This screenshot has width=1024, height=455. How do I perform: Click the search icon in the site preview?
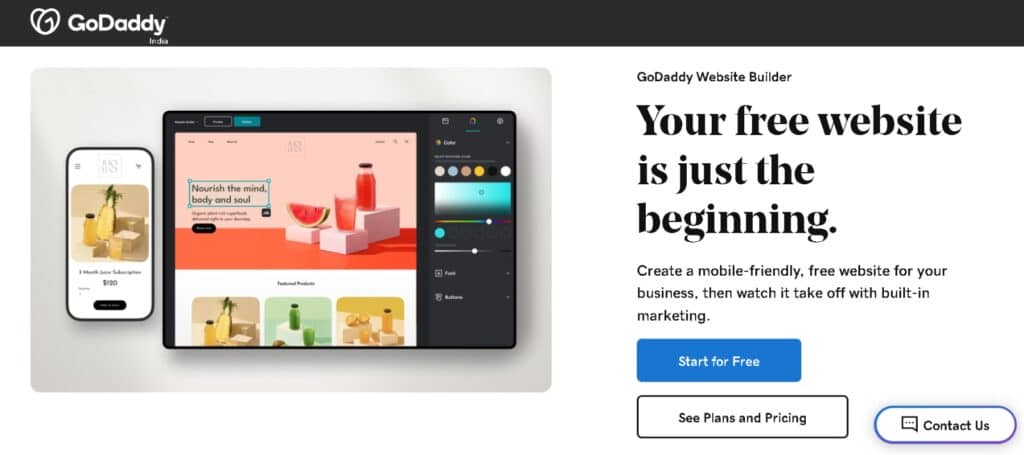coord(395,142)
